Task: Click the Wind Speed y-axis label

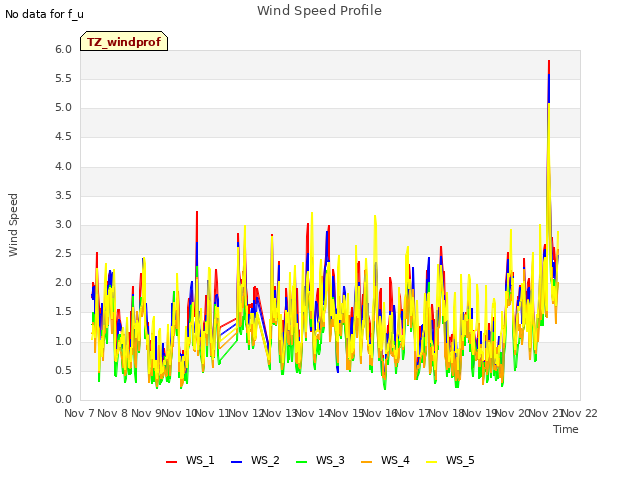Action: point(13,225)
